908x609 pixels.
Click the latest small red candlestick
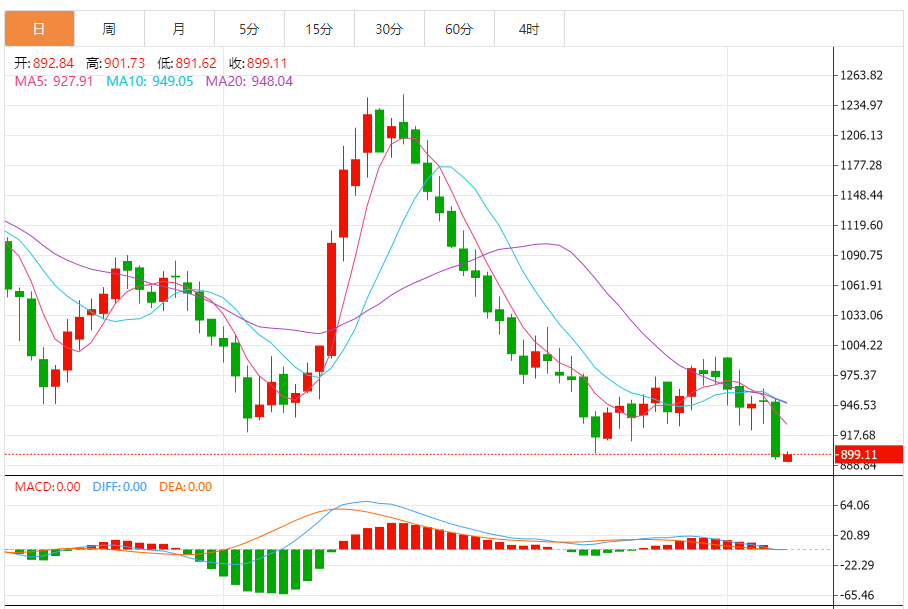(x=788, y=457)
